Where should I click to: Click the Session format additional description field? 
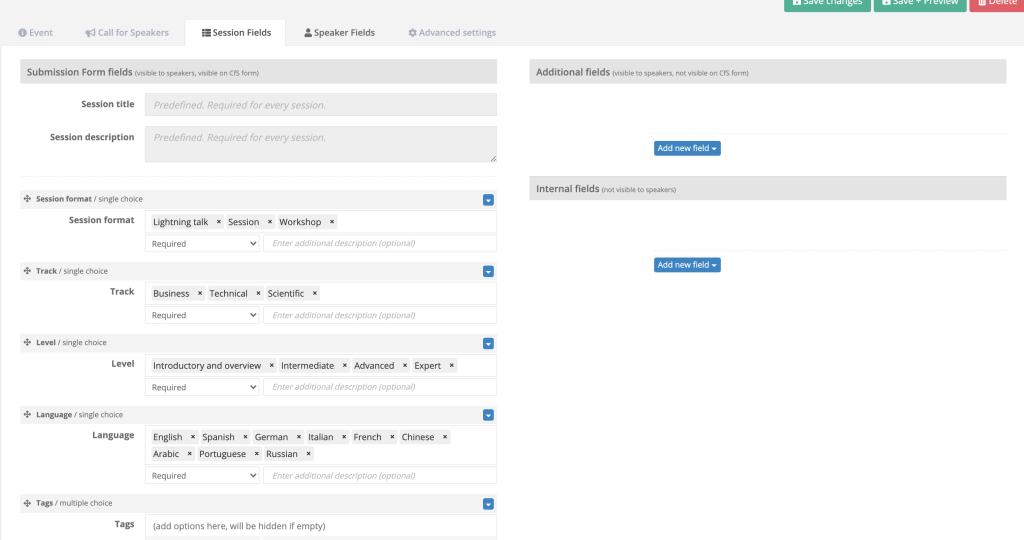pos(379,243)
